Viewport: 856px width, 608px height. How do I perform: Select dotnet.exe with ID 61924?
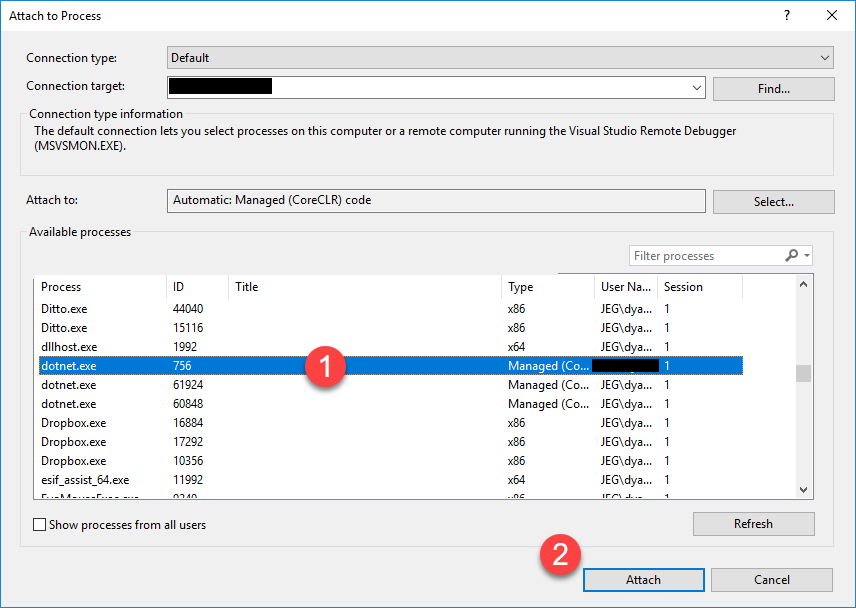[68, 385]
